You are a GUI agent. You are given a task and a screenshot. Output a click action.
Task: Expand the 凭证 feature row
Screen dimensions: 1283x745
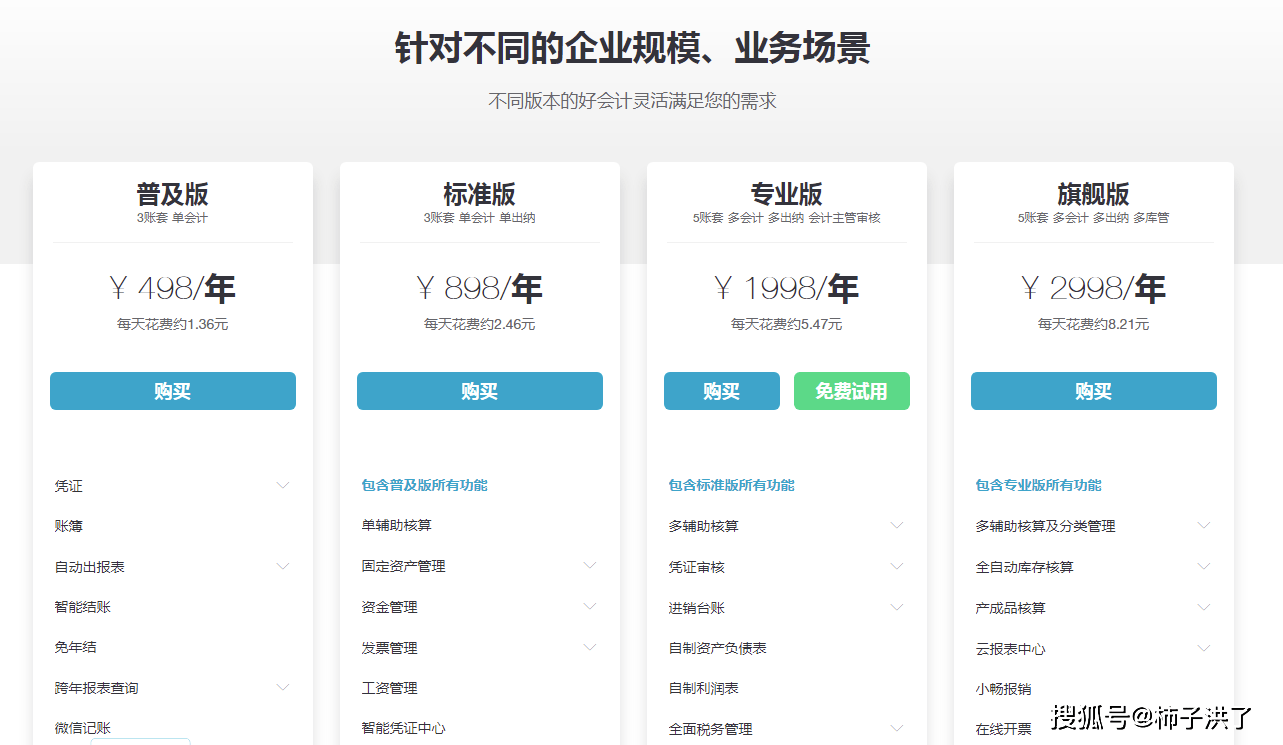283,485
